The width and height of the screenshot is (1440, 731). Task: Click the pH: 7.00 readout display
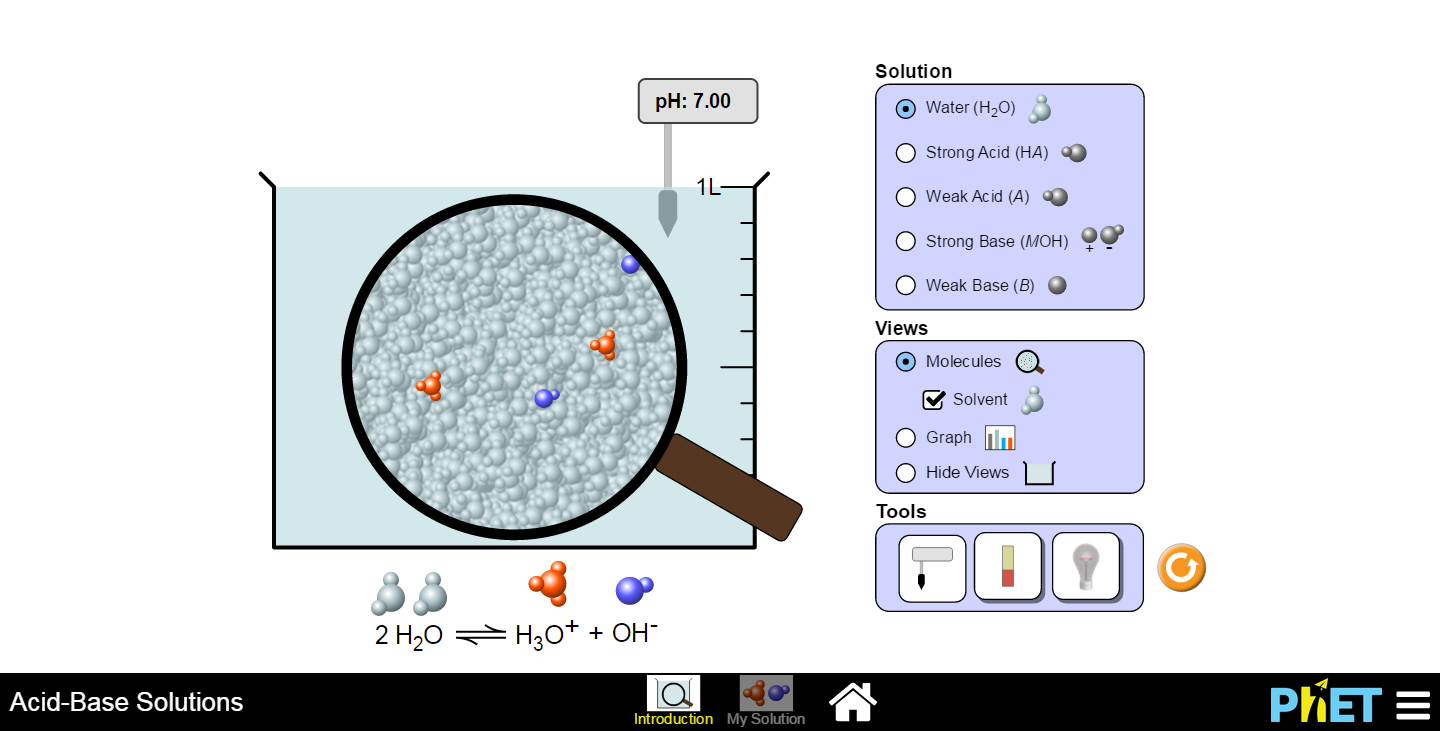[x=697, y=100]
